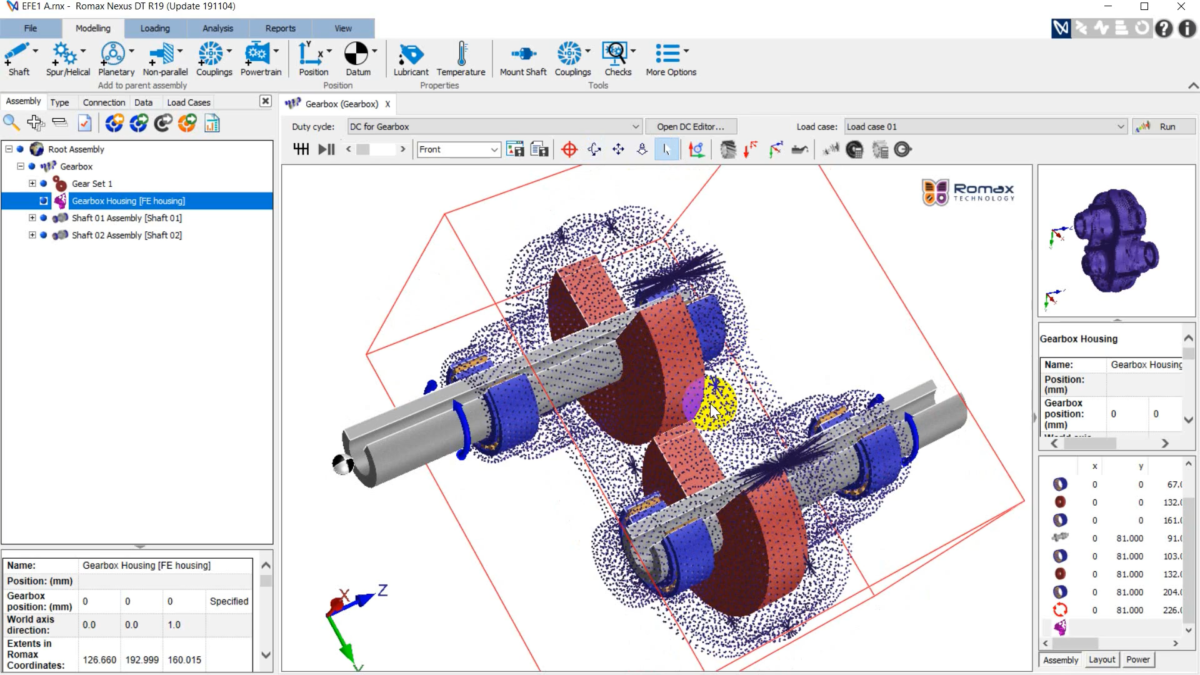Click the Romax Technology logo in viewport

[x=967, y=191]
